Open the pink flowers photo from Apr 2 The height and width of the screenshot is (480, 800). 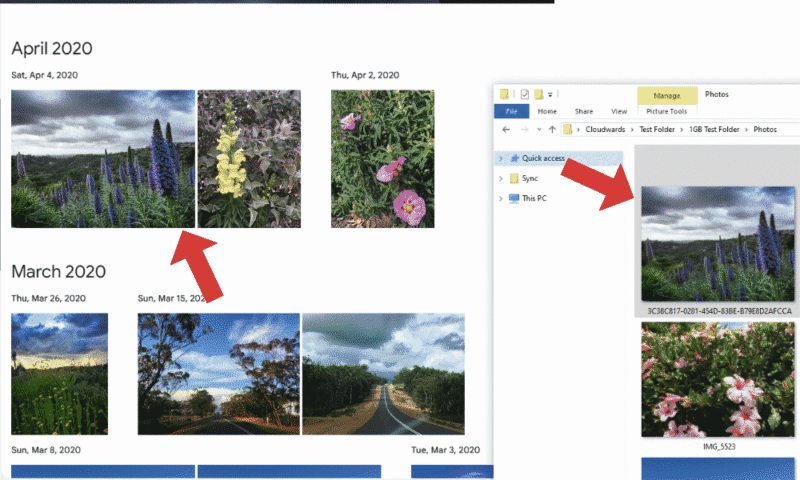(383, 159)
